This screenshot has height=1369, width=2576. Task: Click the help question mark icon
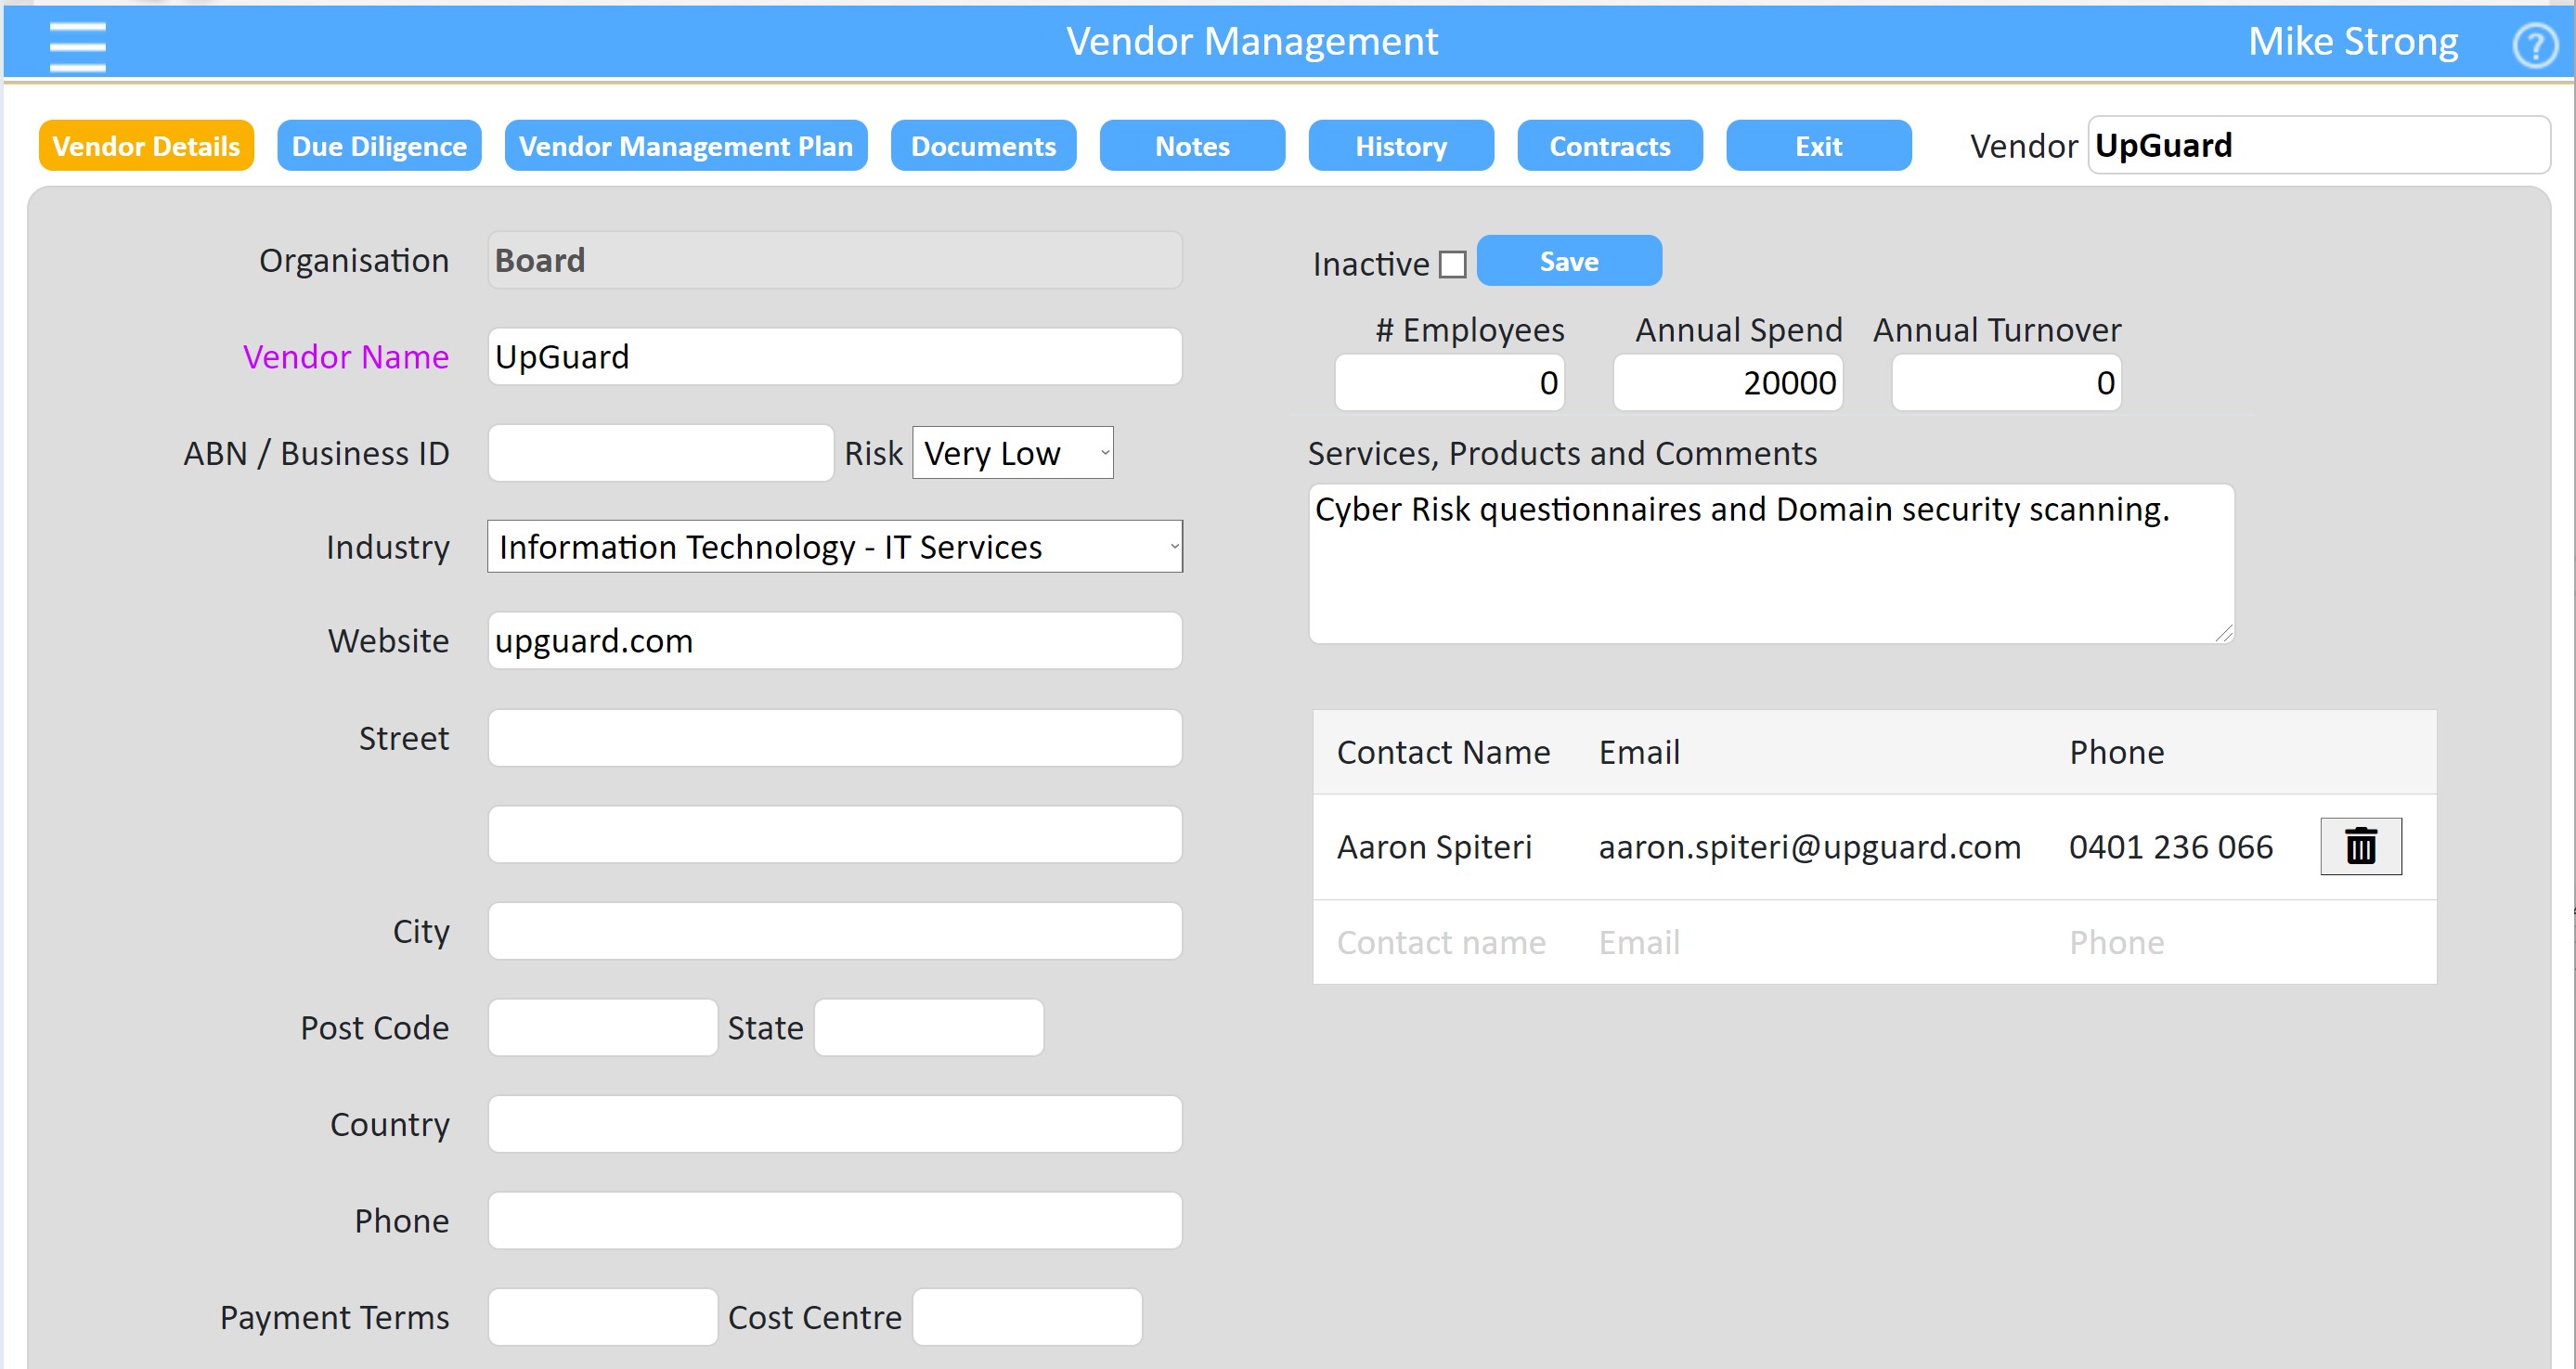2535,45
